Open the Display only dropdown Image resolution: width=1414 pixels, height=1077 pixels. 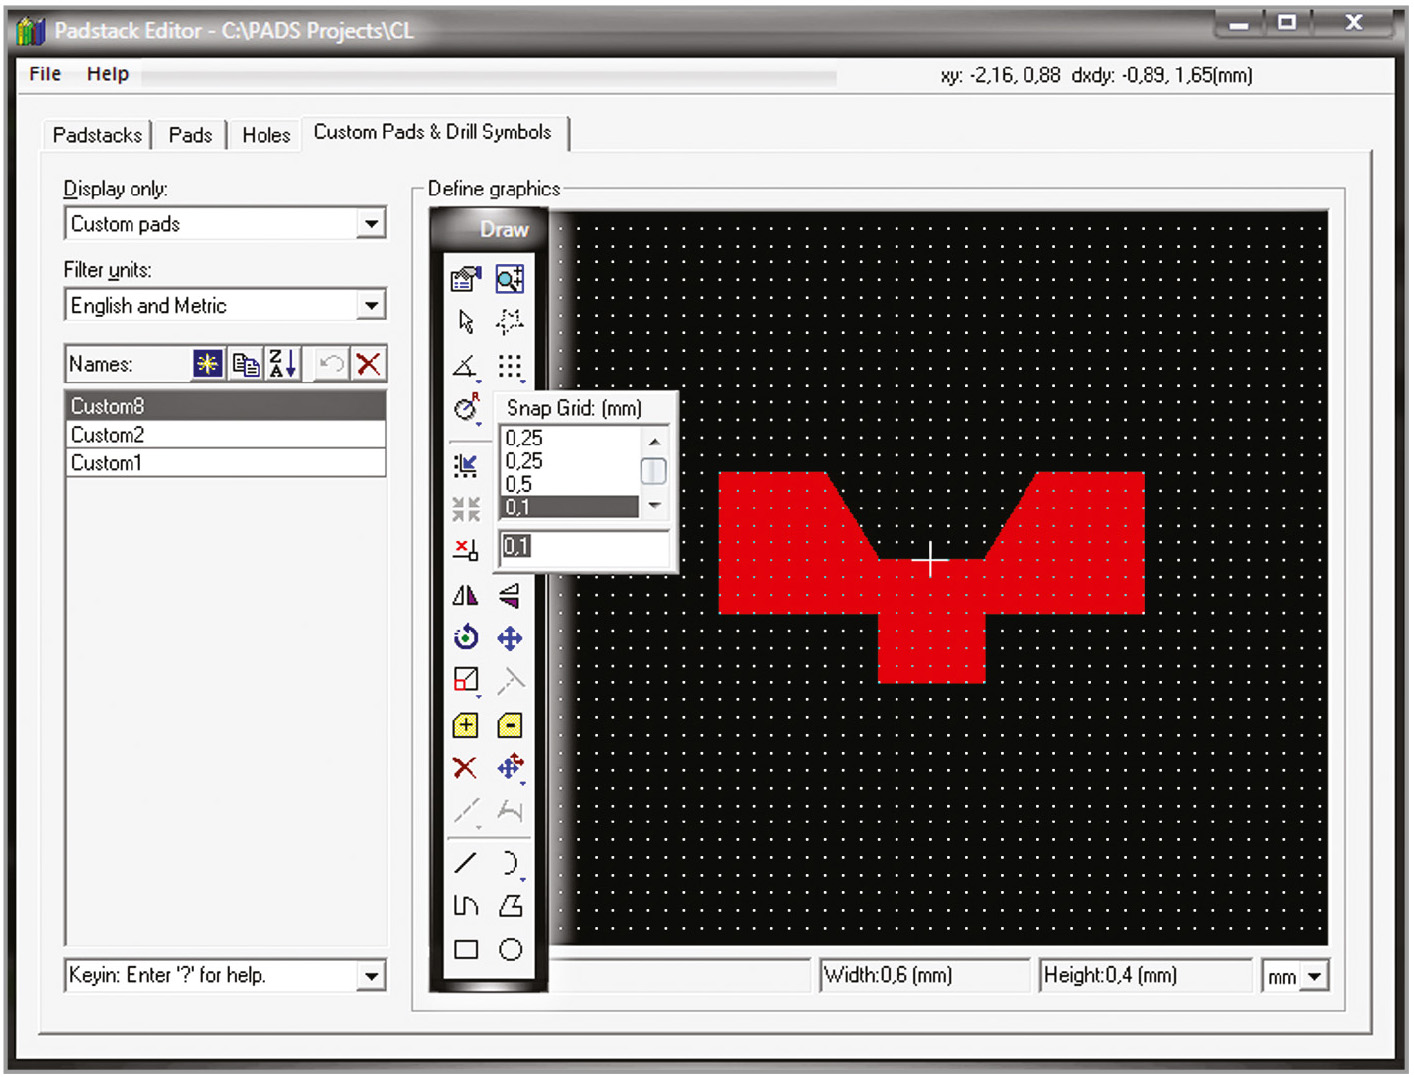coord(371,224)
